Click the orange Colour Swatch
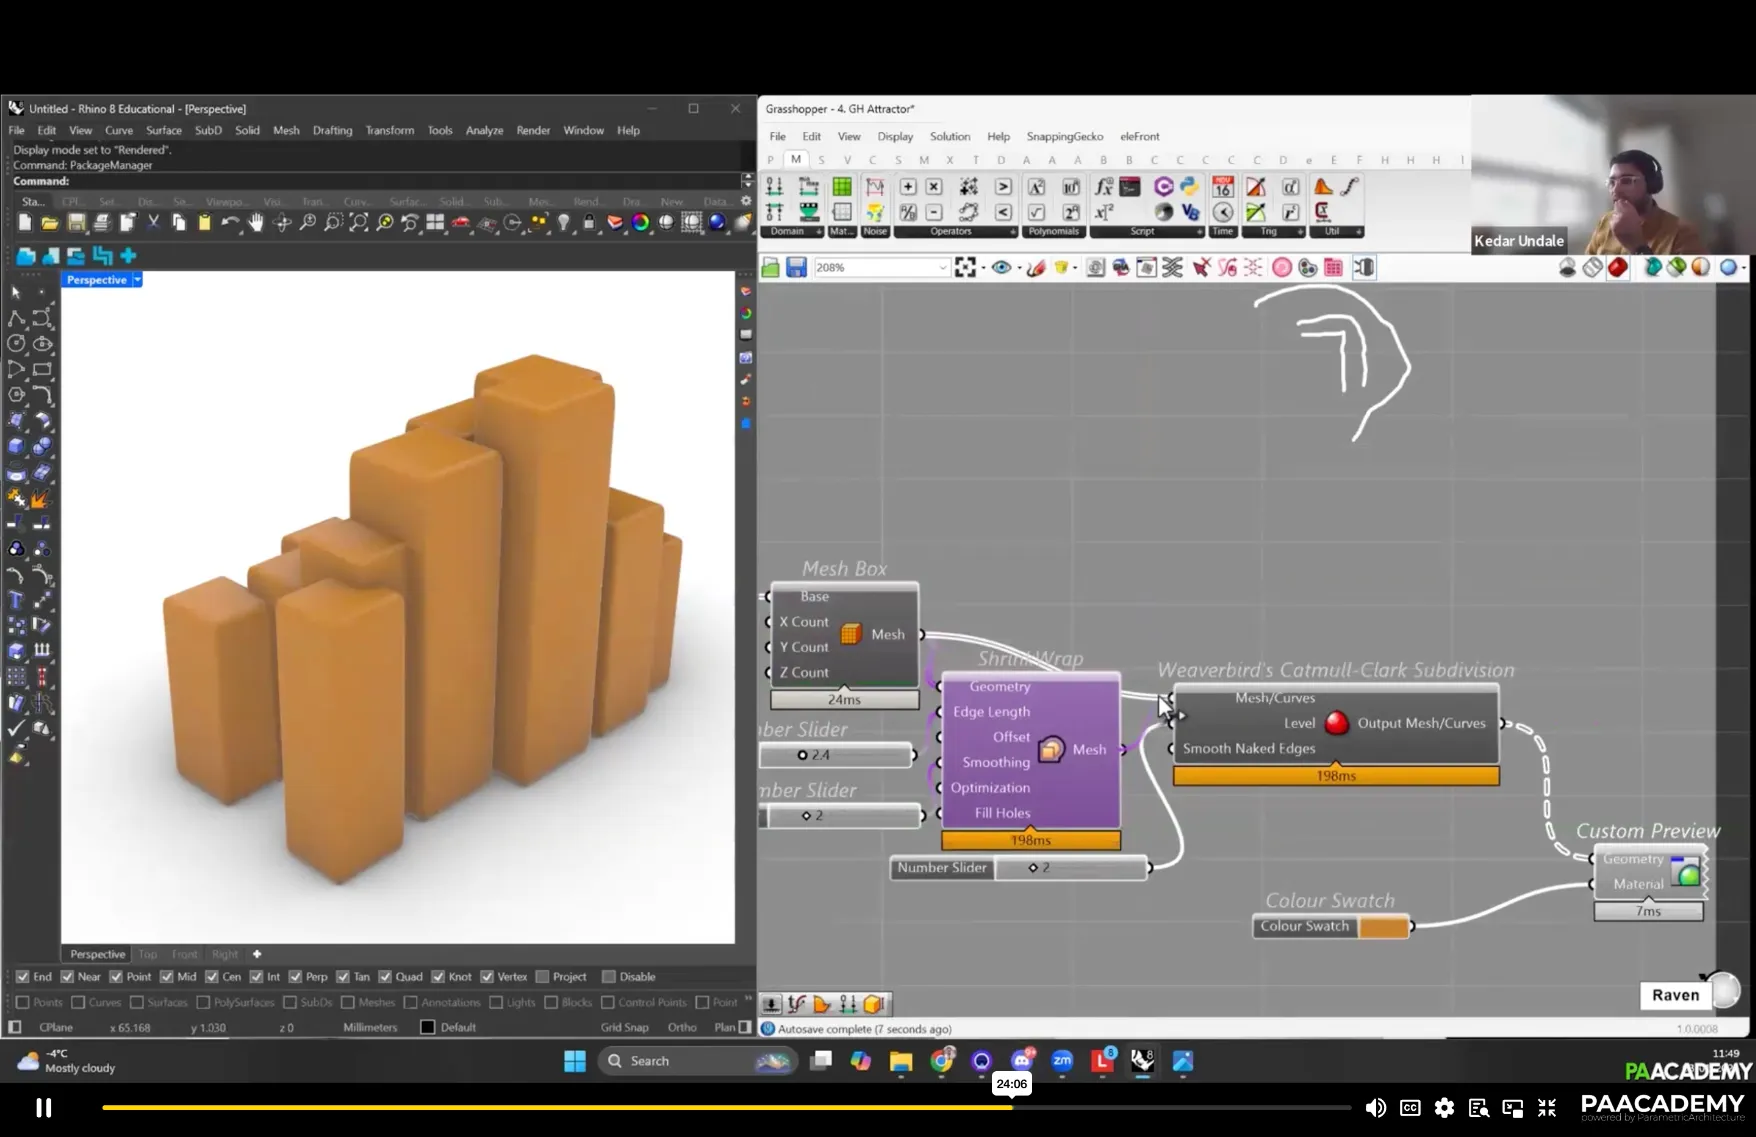The image size is (1756, 1137). (1384, 927)
